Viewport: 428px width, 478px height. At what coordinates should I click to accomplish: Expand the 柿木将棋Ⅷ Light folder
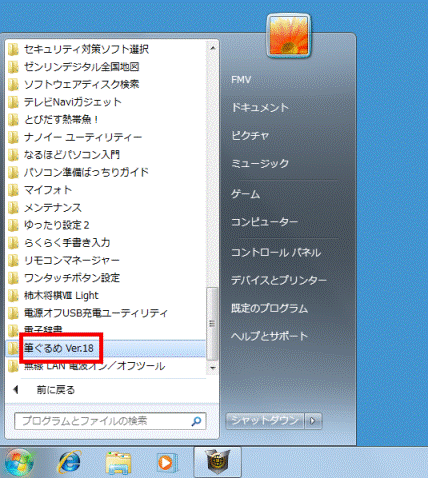pyautogui.click(x=106, y=295)
